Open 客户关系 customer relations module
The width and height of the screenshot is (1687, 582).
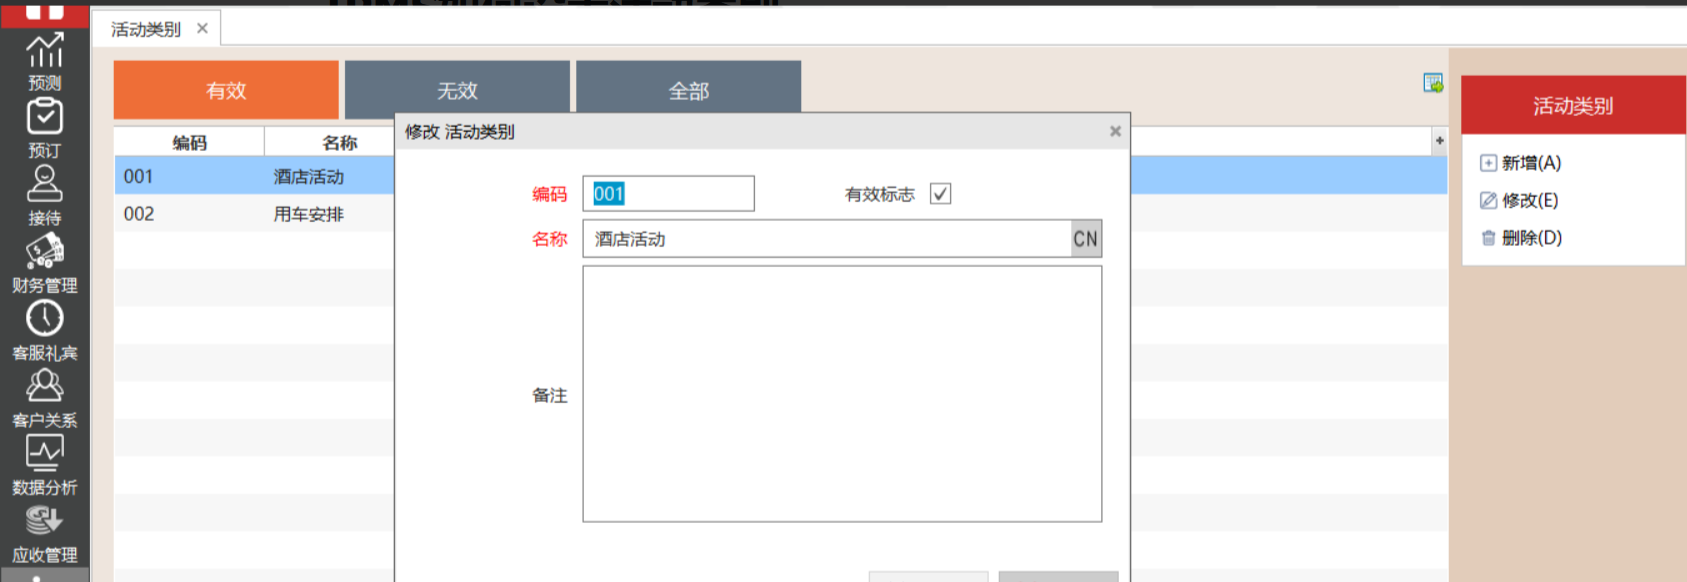[x=44, y=397]
